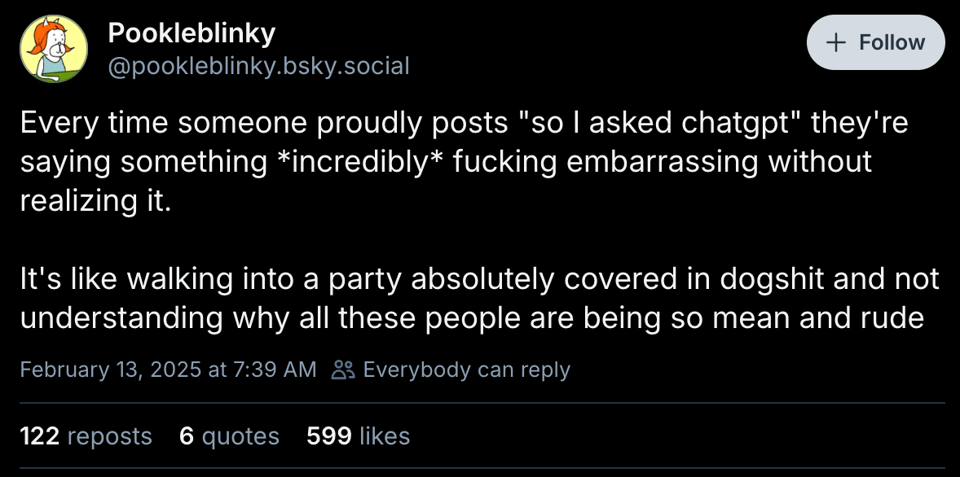Click the Everybody can reply label
The width and height of the screenshot is (960, 477).
pos(466,370)
